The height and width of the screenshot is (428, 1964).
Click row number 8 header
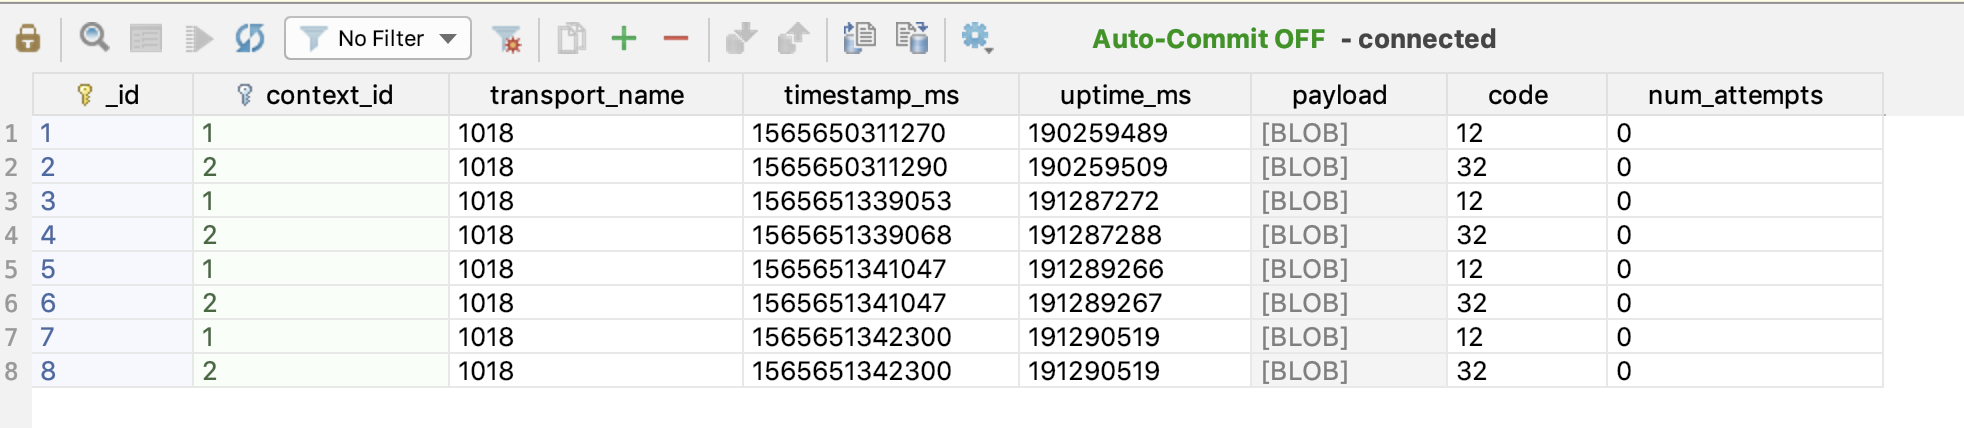tap(12, 371)
